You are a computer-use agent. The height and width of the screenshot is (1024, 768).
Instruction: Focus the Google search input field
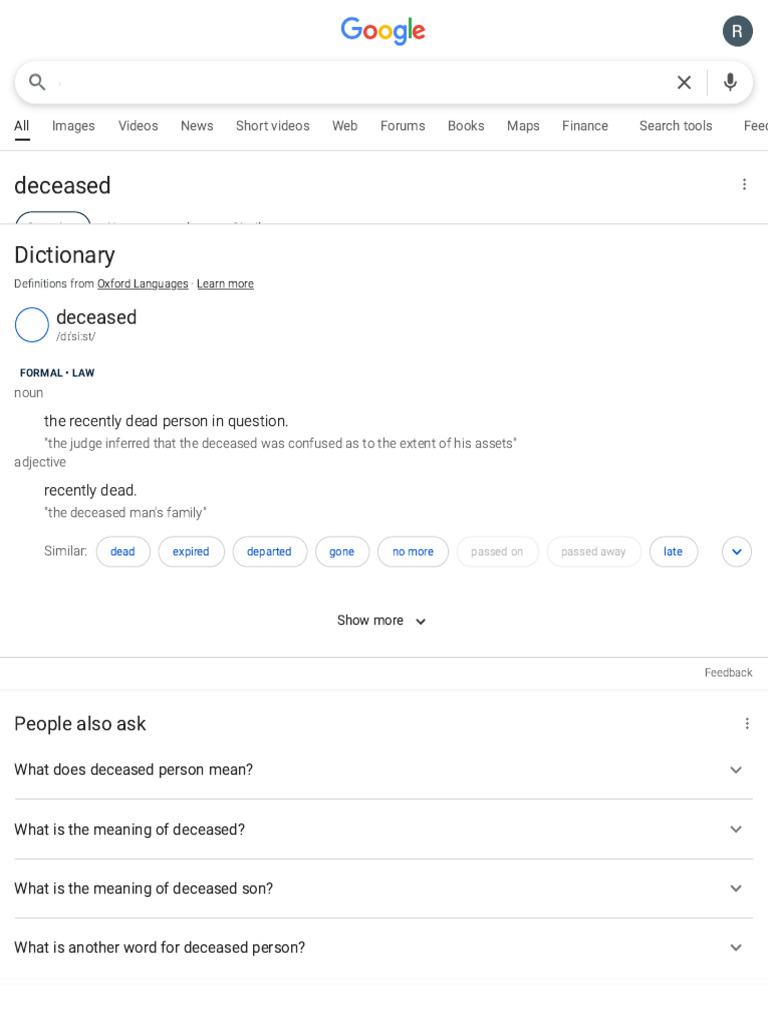pyautogui.click(x=360, y=82)
